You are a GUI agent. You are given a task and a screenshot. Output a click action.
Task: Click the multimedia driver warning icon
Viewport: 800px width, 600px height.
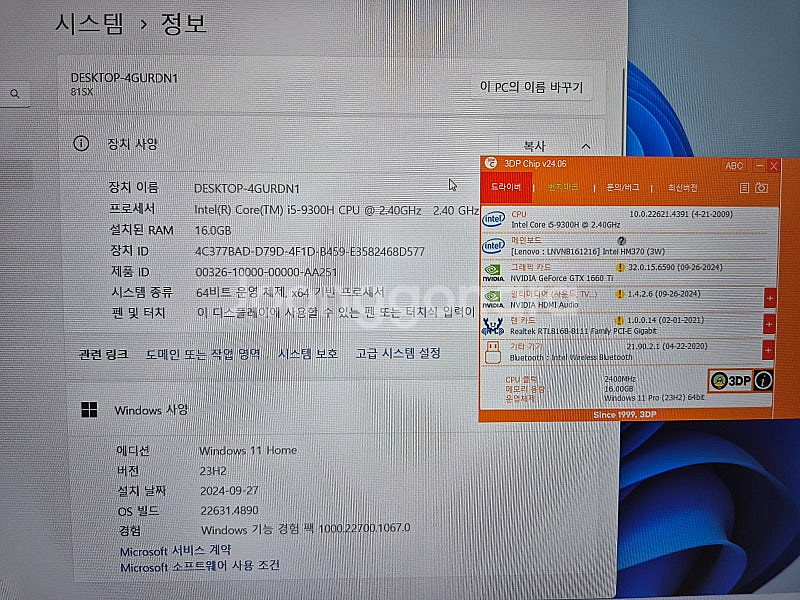click(x=620, y=294)
